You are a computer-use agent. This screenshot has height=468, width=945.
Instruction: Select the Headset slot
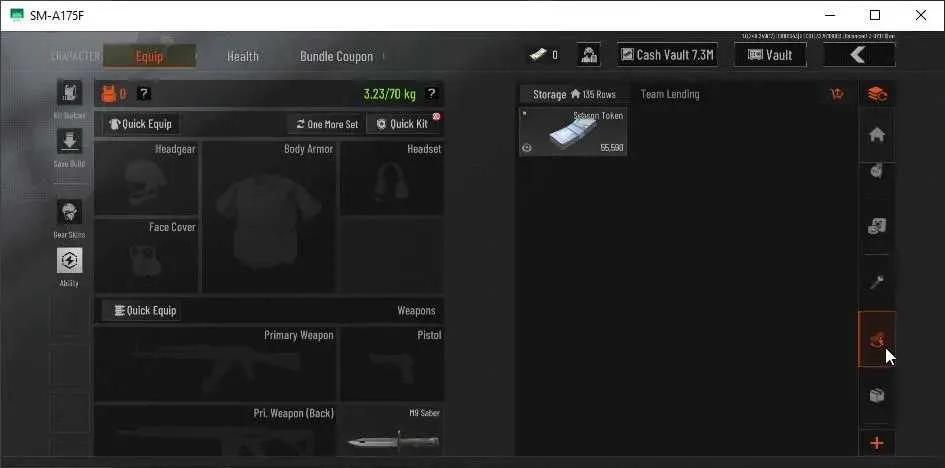pos(392,178)
